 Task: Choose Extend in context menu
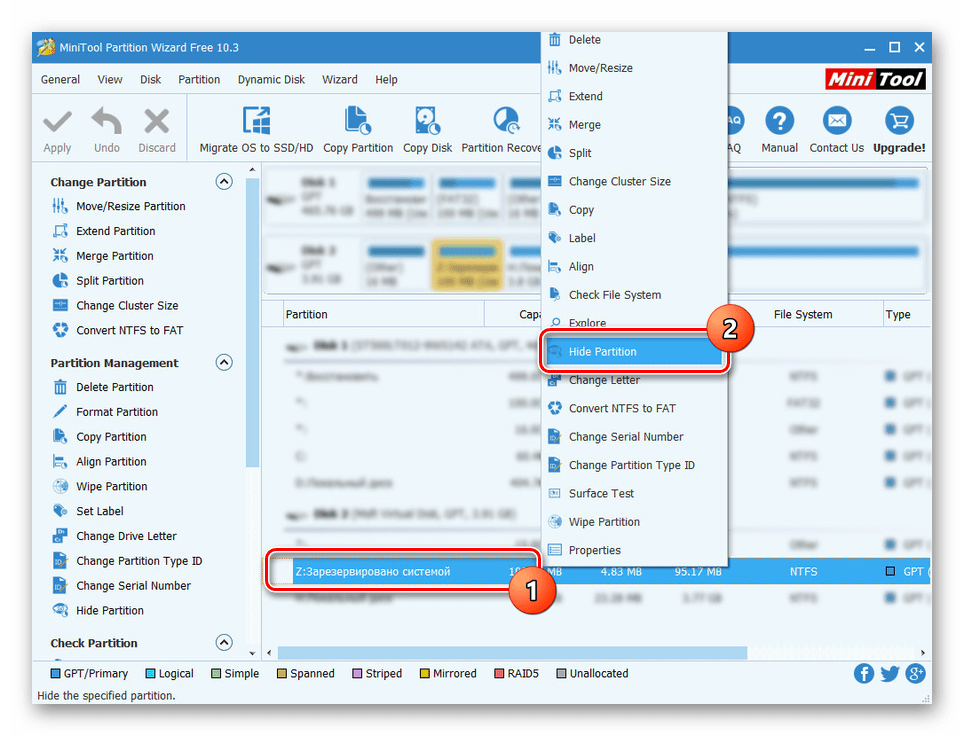634,96
